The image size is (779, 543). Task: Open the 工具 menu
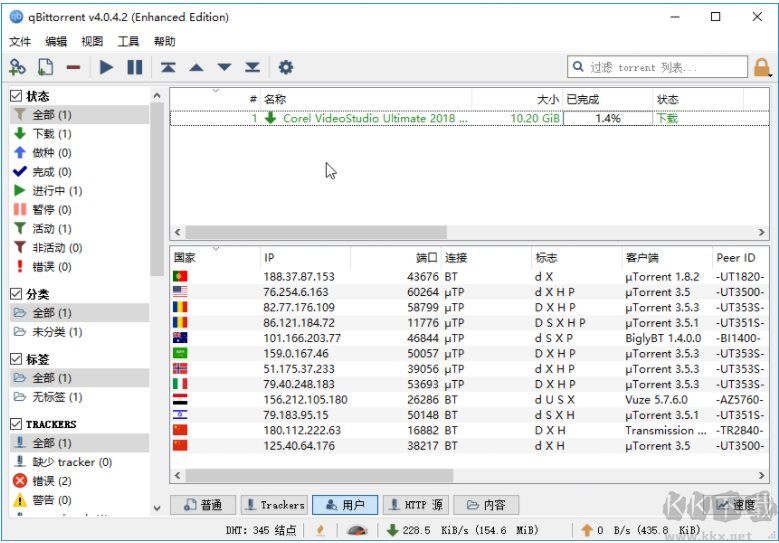pyautogui.click(x=128, y=41)
